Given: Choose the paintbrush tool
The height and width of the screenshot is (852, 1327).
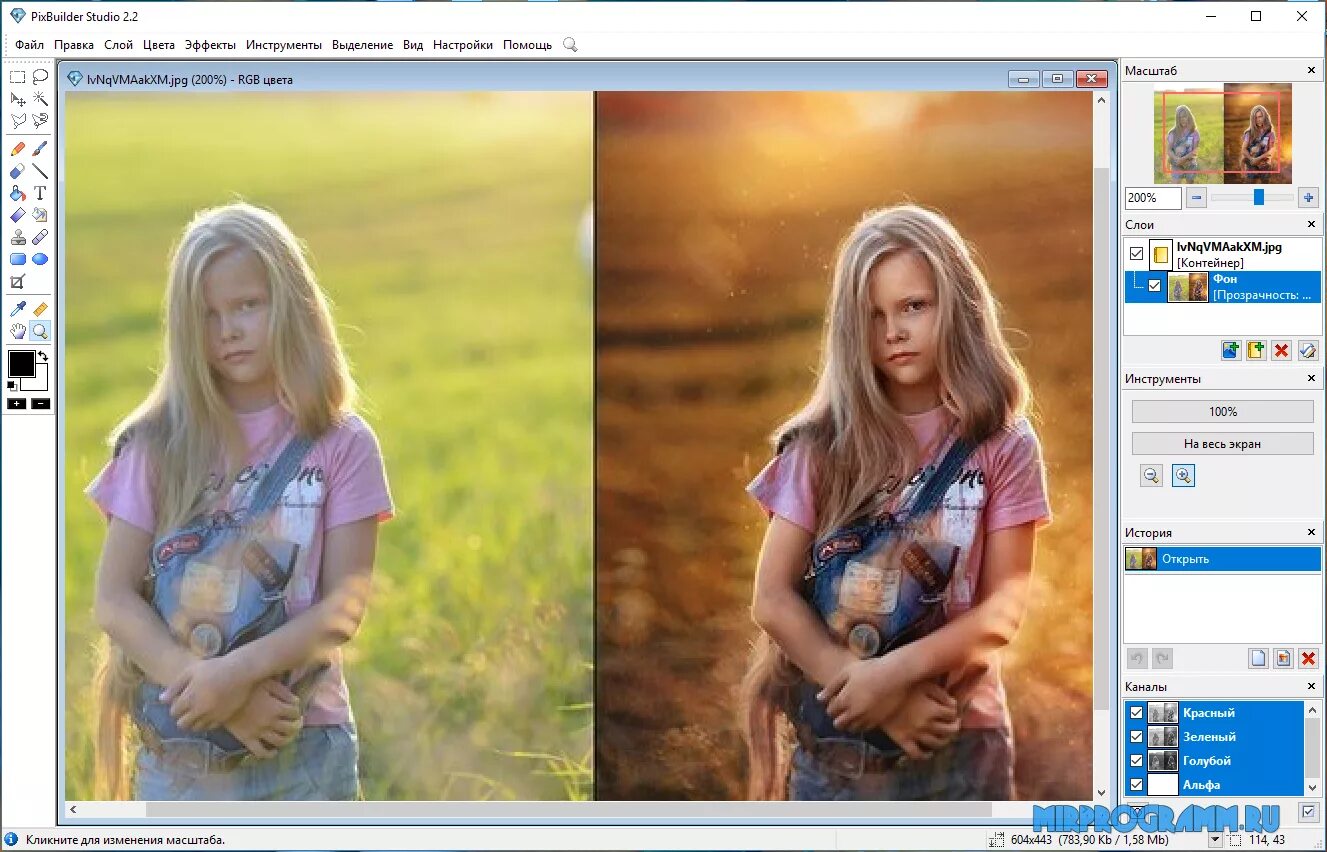Looking at the screenshot, I should 40,149.
